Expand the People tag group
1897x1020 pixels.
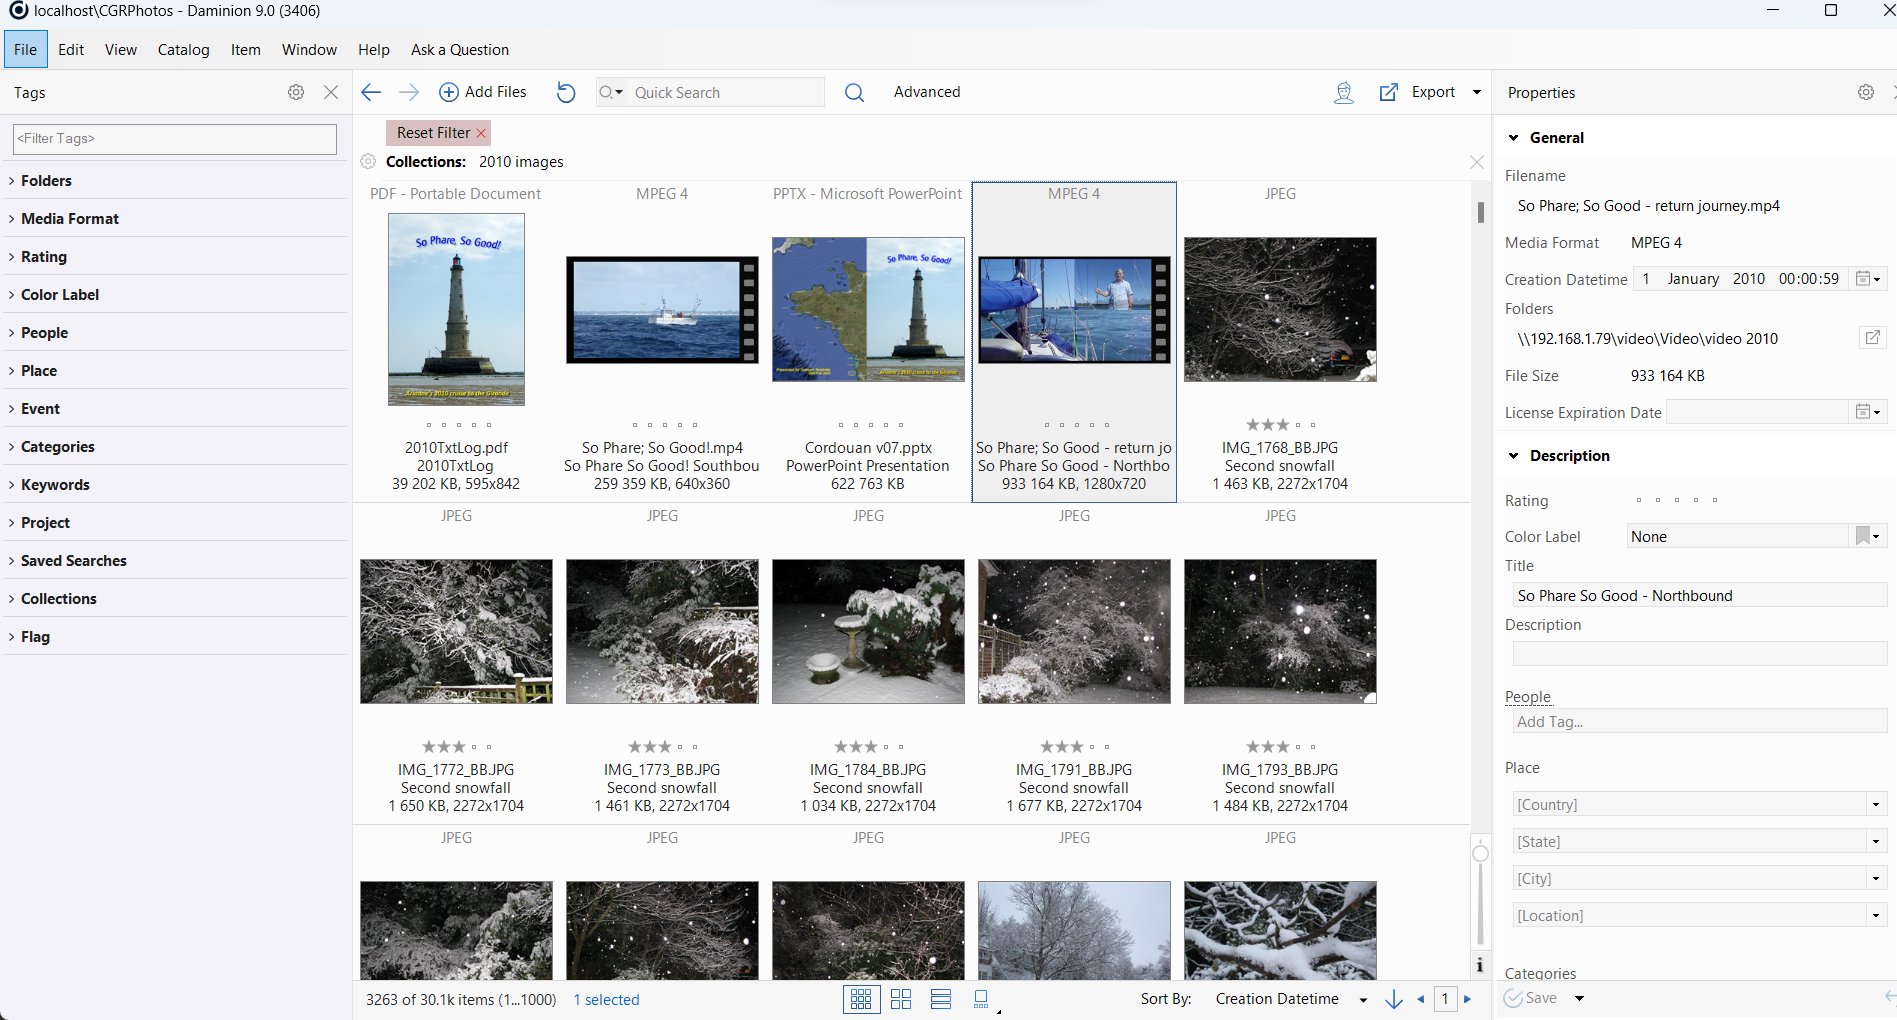(x=12, y=333)
